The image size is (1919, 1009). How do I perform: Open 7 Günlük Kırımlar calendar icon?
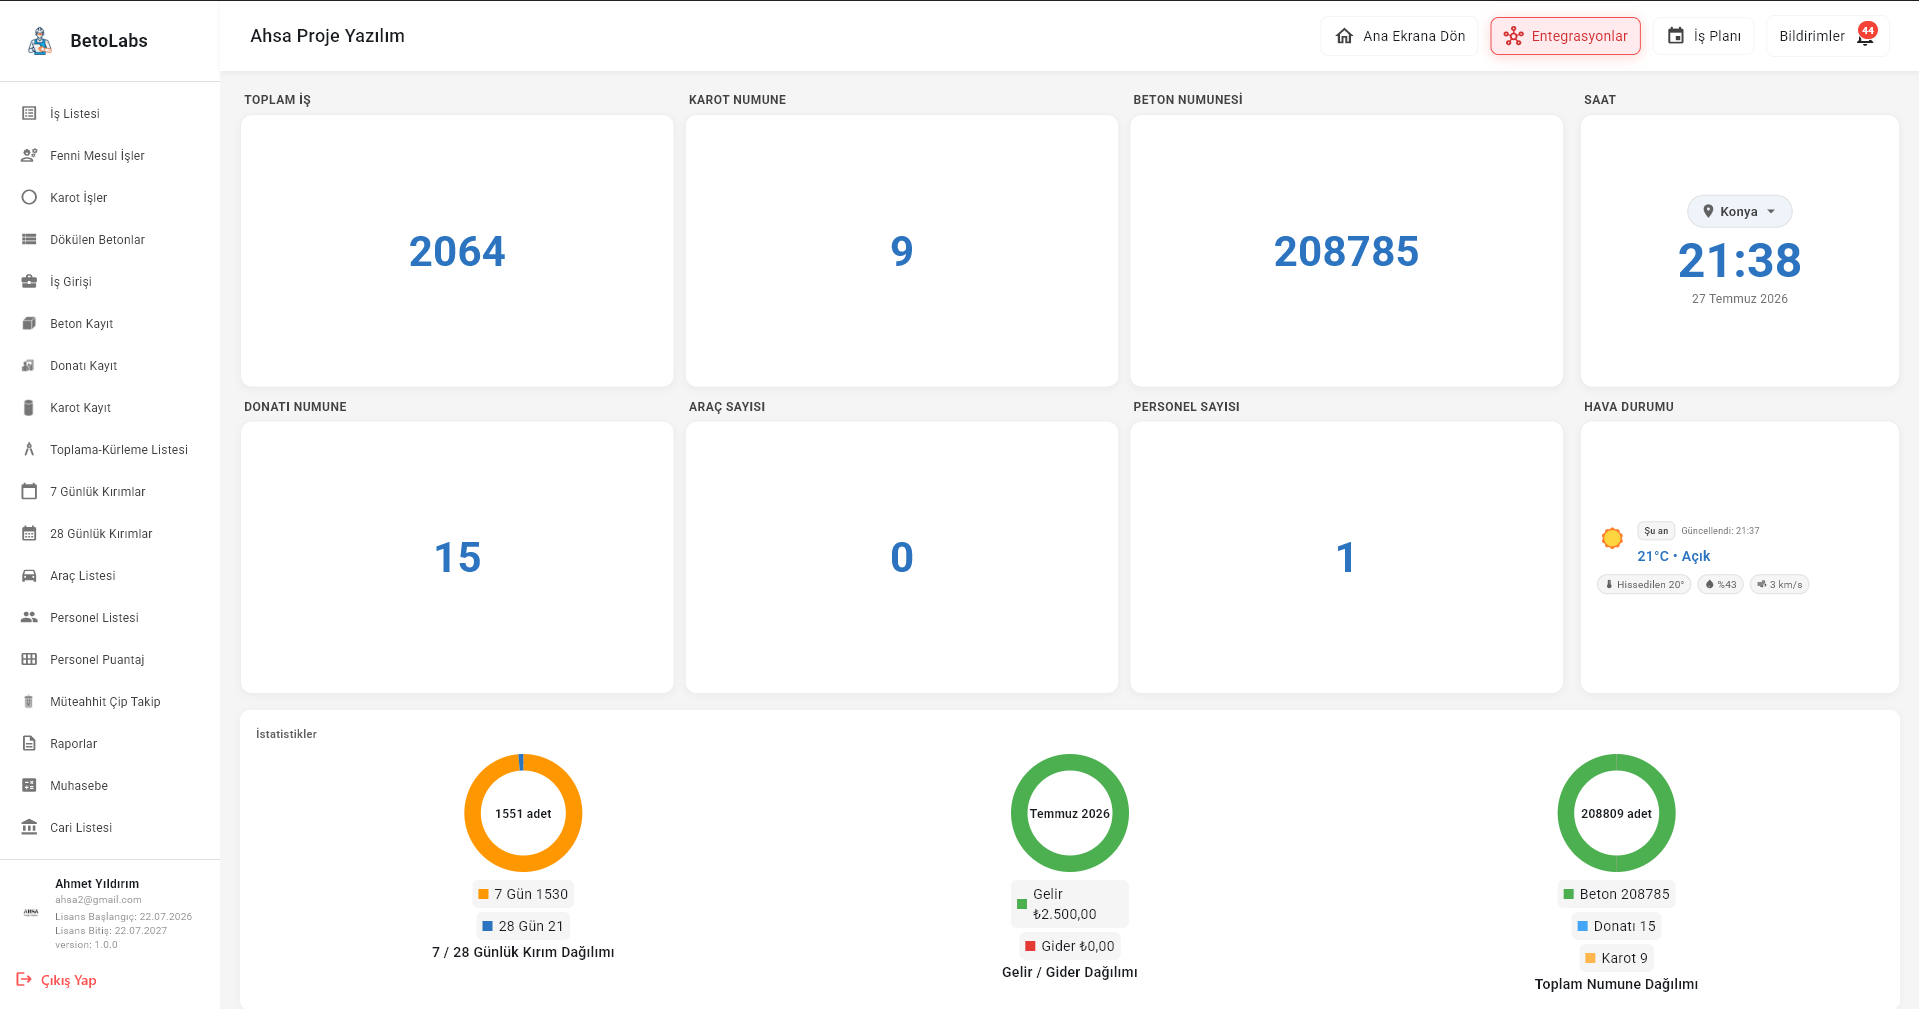[x=29, y=492]
